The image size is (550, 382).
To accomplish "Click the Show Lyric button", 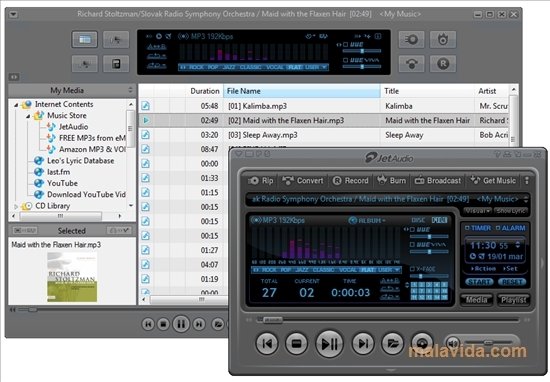I will [511, 210].
